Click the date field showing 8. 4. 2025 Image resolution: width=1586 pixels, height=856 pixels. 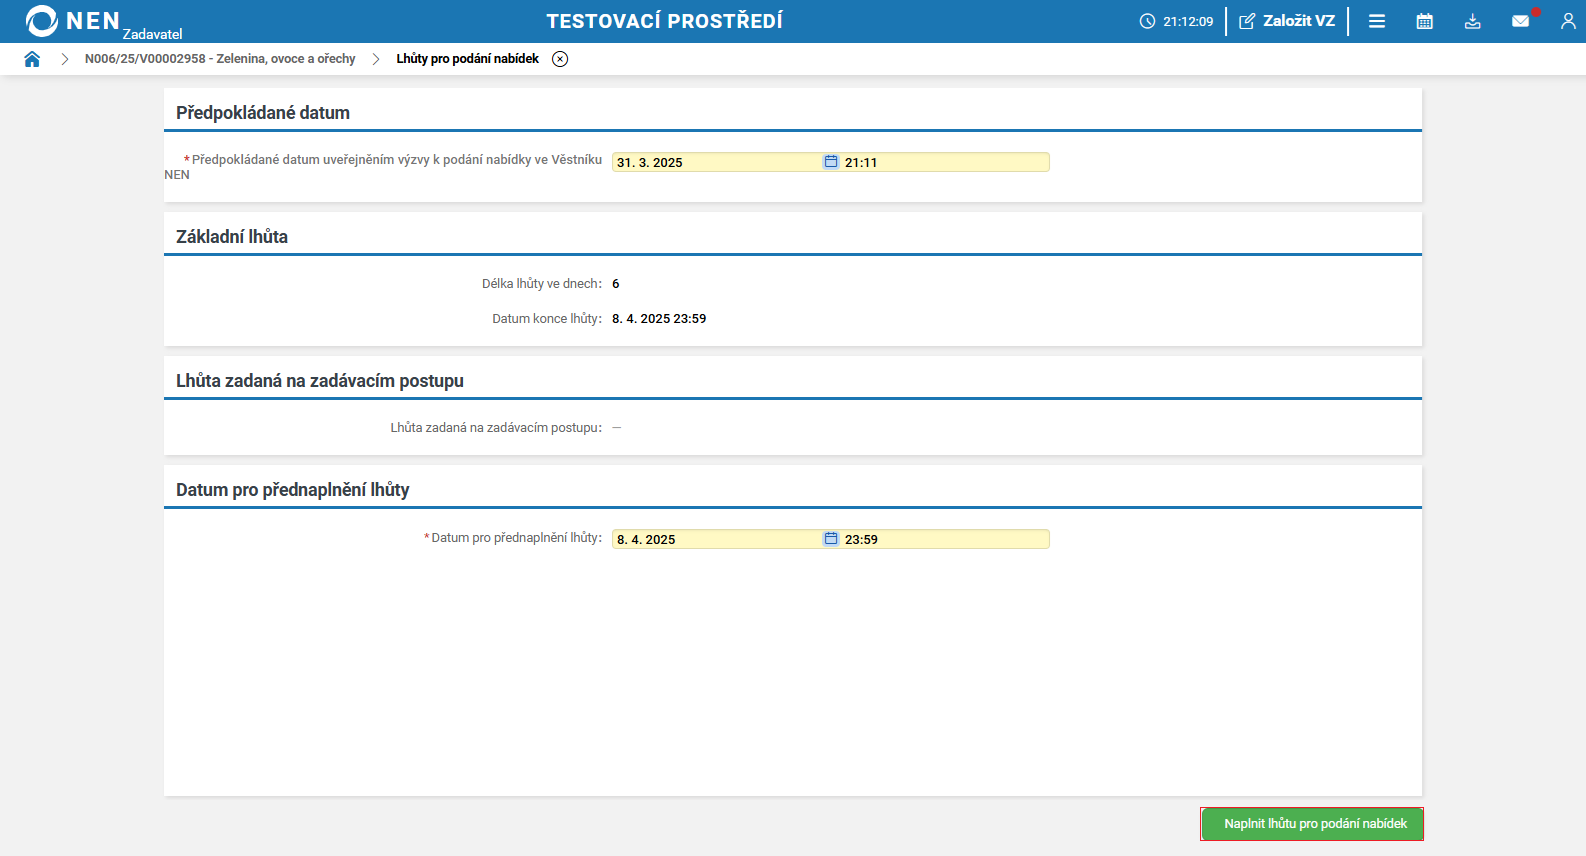coord(715,539)
